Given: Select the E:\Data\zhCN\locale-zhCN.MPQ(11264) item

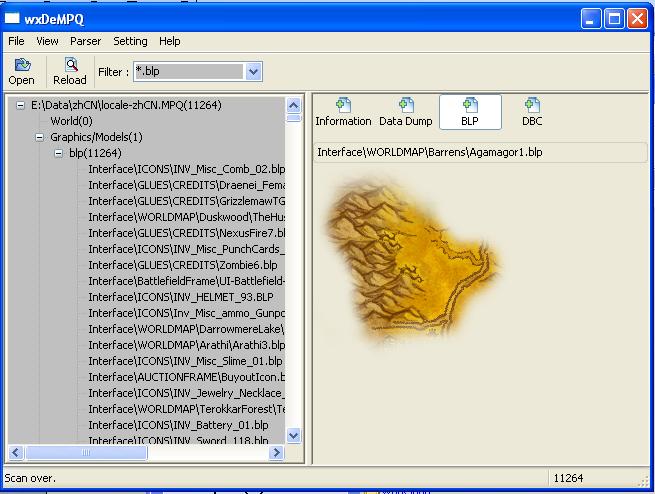Looking at the screenshot, I should click(x=126, y=105).
